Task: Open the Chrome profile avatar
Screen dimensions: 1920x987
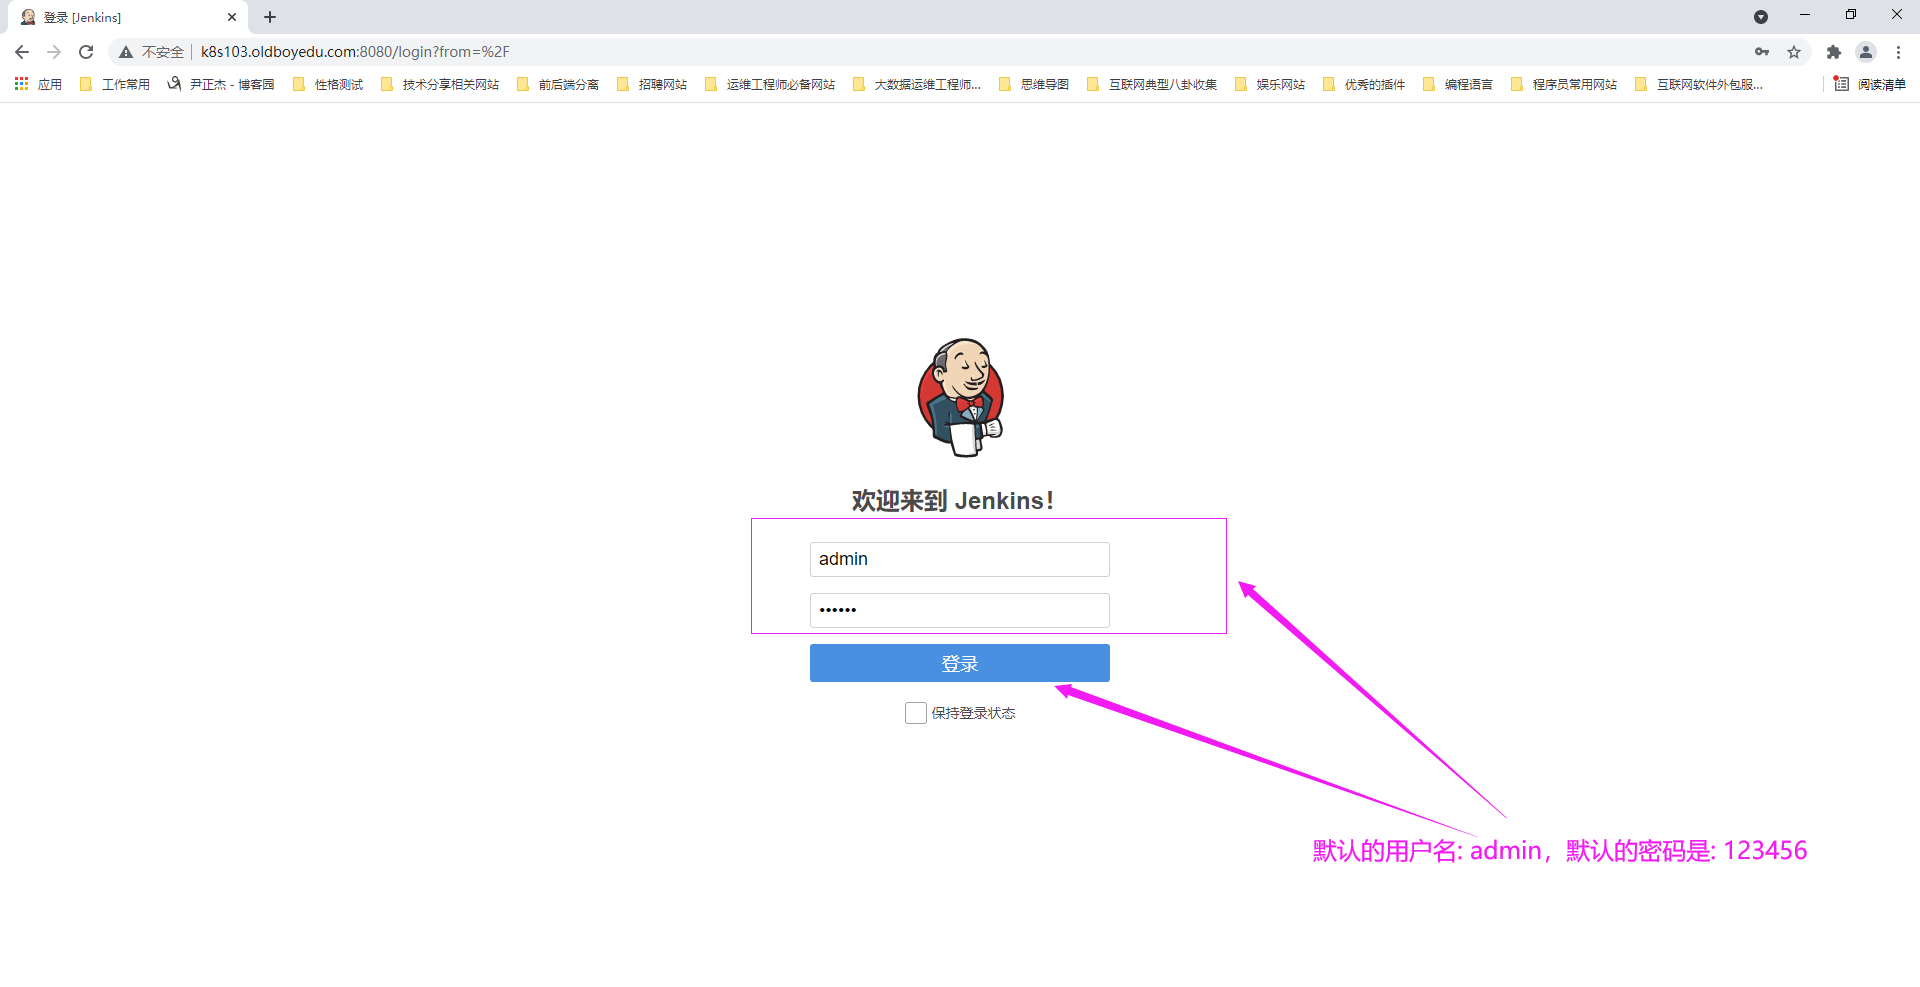Action: pyautogui.click(x=1865, y=52)
